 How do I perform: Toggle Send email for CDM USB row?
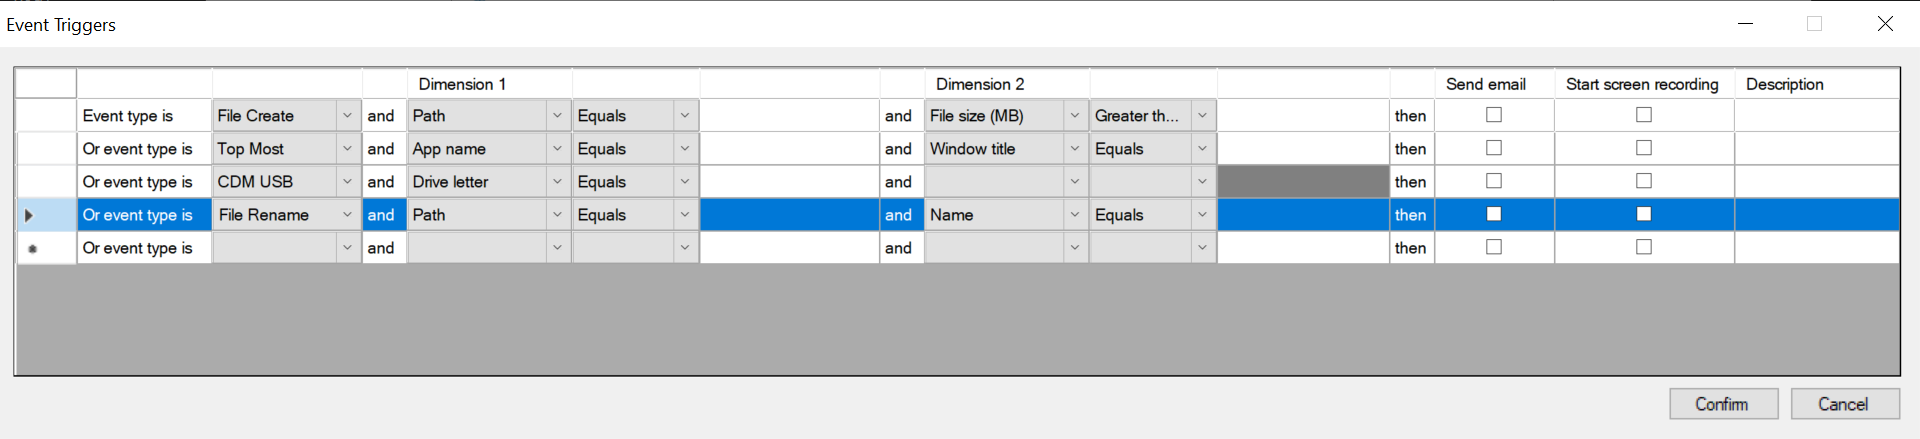(1494, 181)
